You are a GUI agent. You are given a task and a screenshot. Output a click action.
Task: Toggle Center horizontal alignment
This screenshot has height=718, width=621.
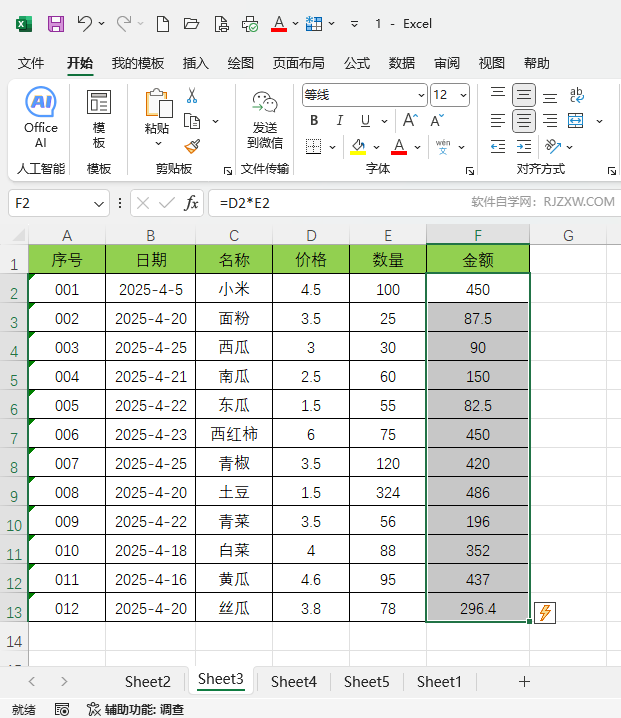(523, 121)
